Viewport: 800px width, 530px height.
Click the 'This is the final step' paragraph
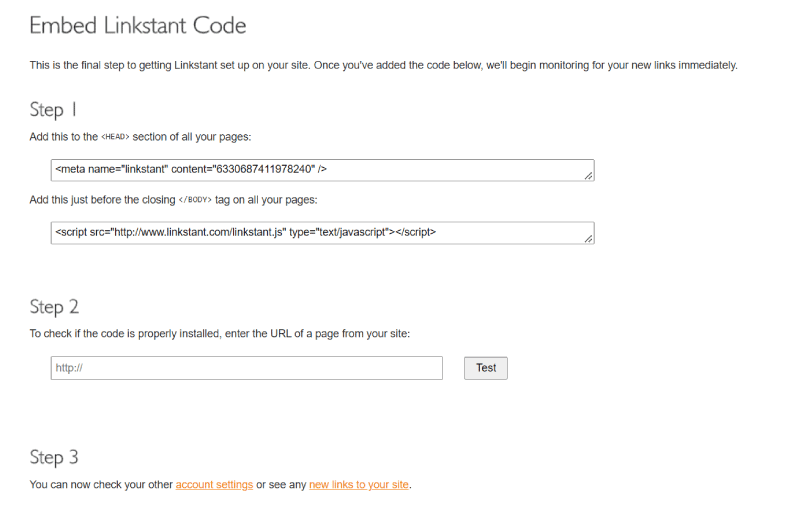384,65
